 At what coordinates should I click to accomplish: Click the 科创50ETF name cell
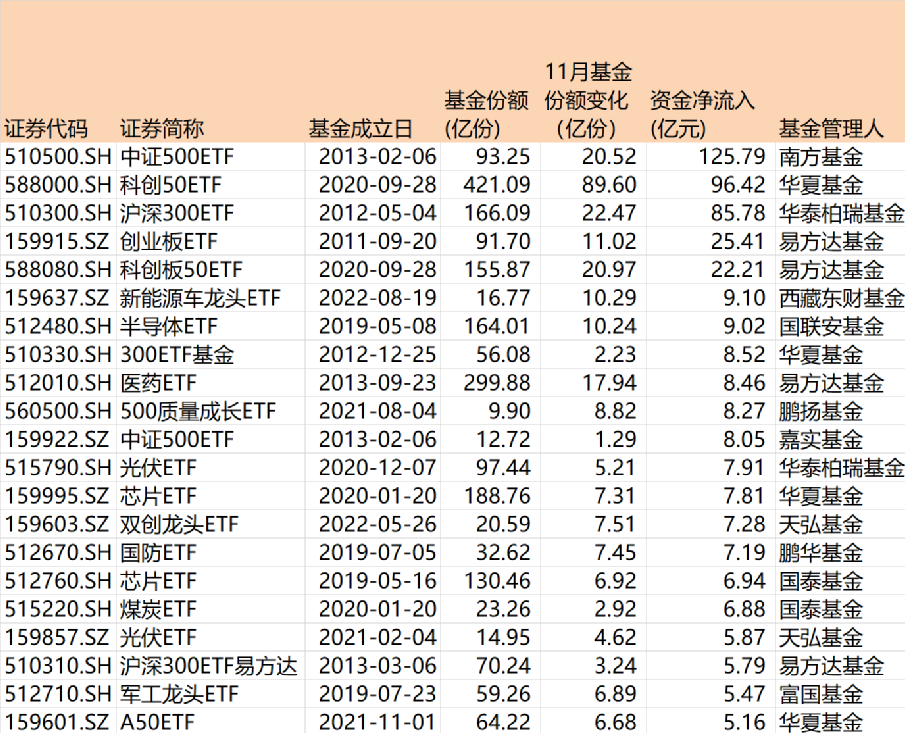pos(211,185)
